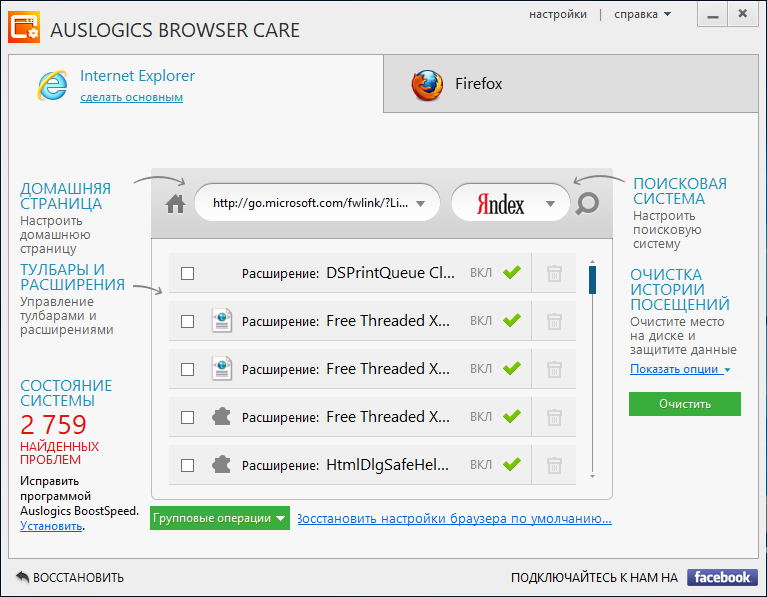
Task: Click the Internet Explorer logo icon
Action: [x=53, y=85]
